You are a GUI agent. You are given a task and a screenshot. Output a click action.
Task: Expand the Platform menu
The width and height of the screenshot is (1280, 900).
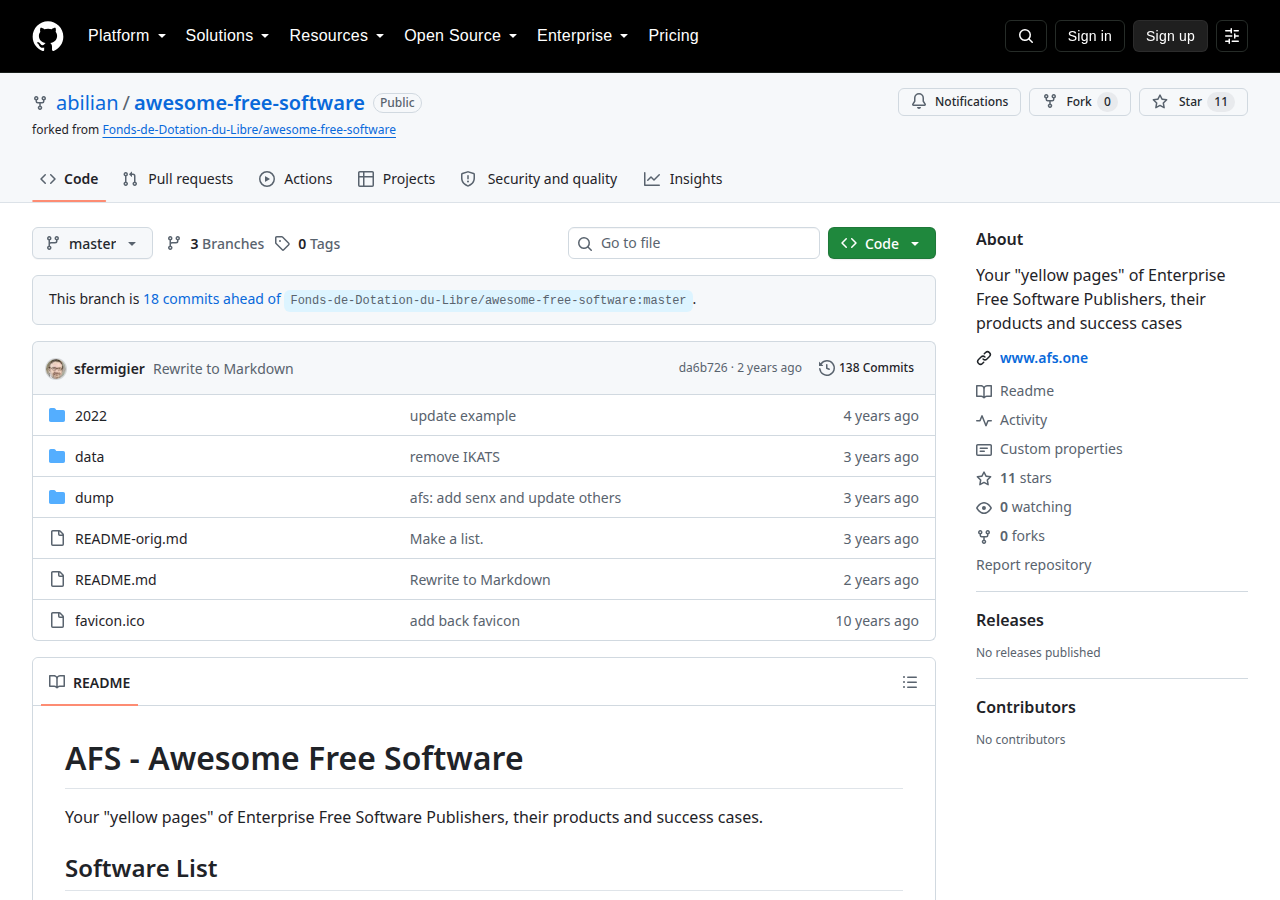pos(127,36)
